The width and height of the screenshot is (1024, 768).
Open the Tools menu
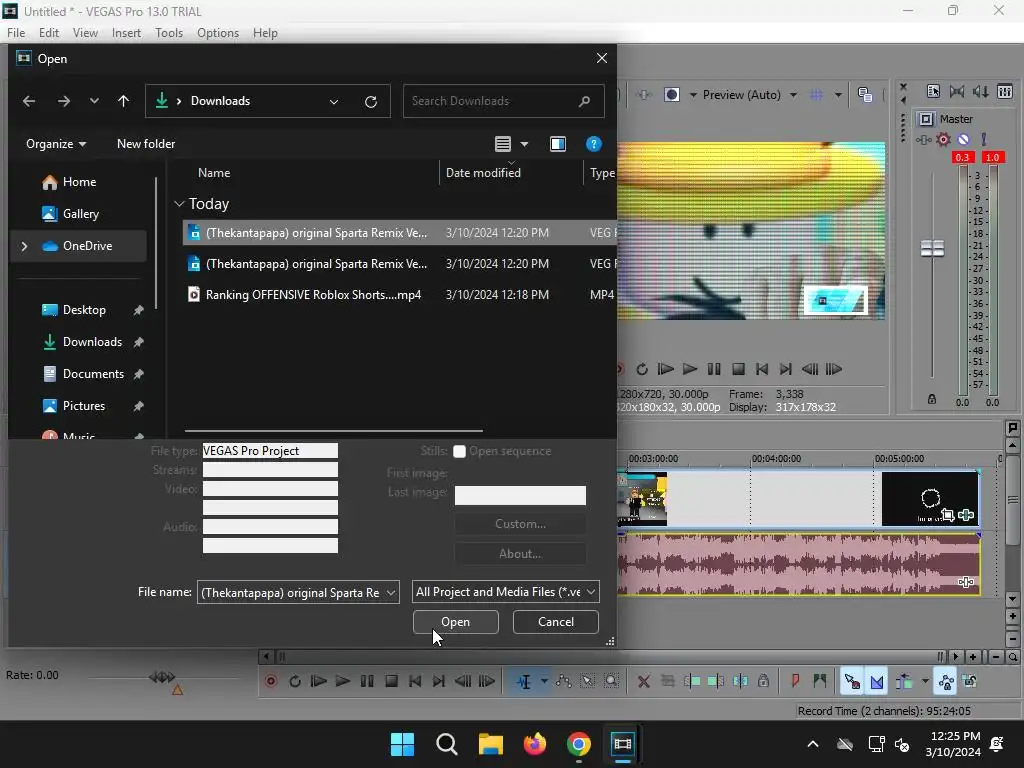168,33
